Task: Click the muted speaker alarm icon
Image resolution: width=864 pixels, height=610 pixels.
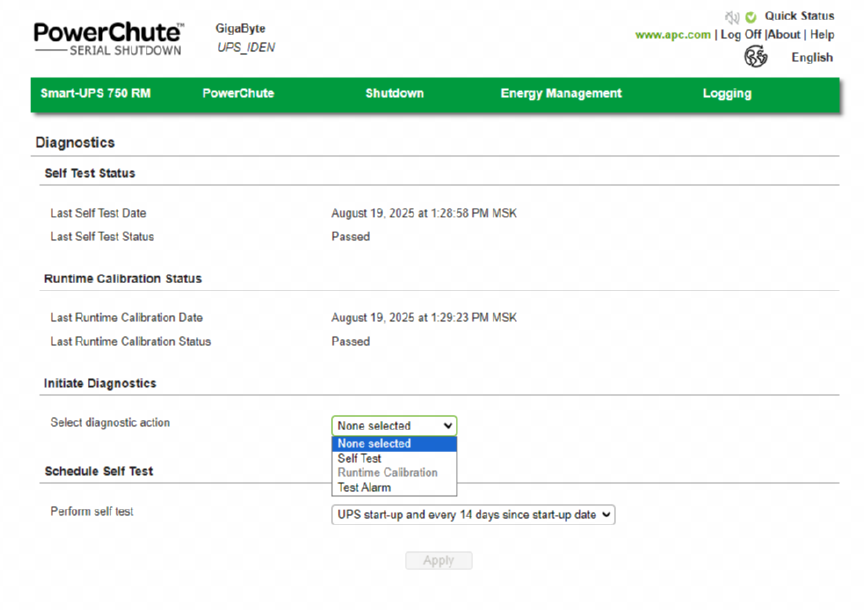Action: (732, 17)
